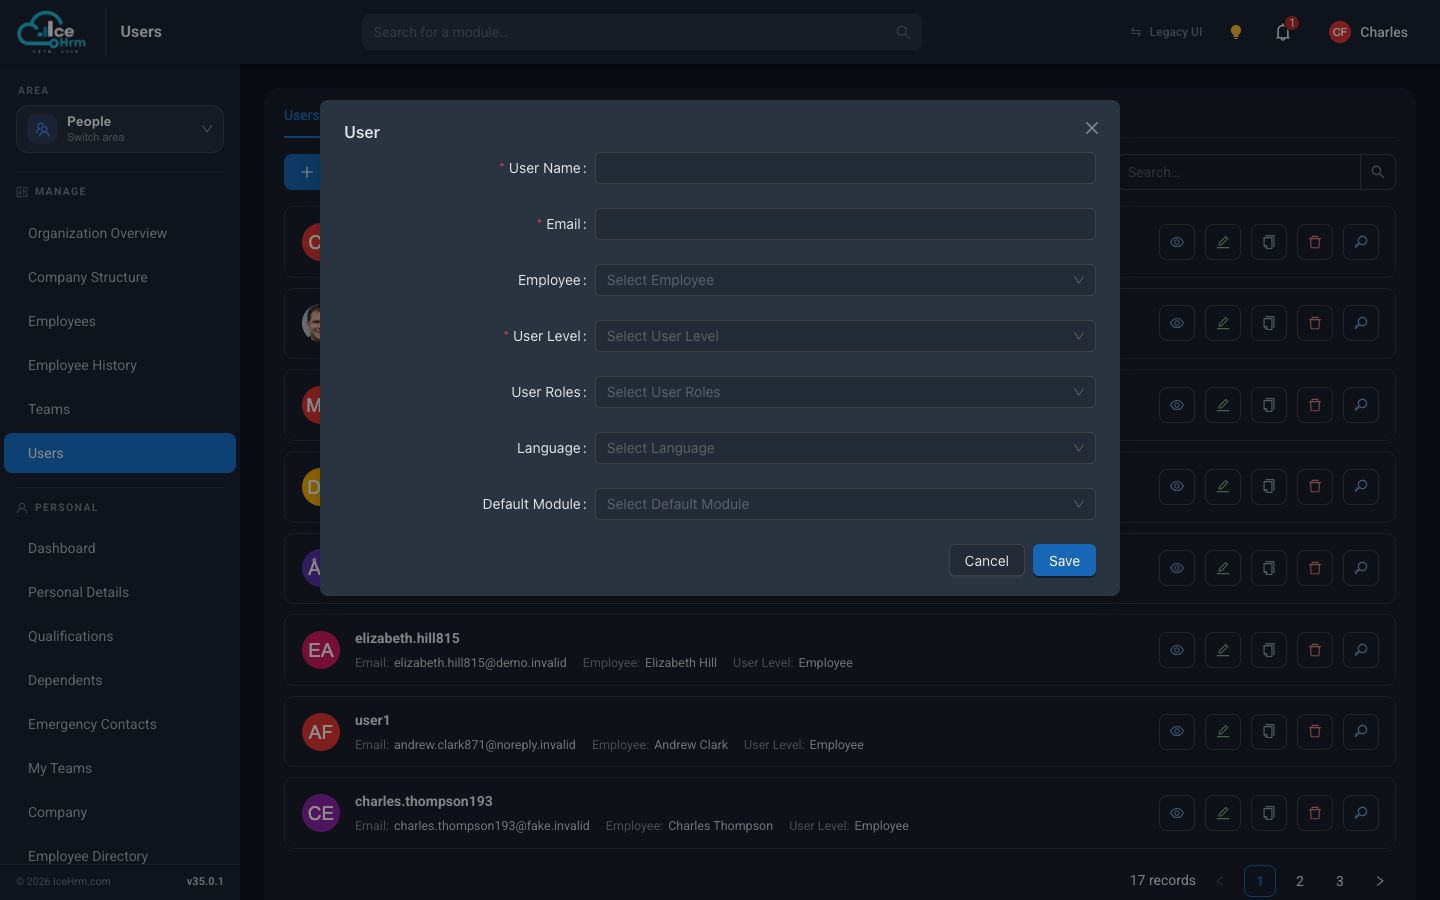Edit the charles.thompson193 user

pyautogui.click(x=1223, y=813)
